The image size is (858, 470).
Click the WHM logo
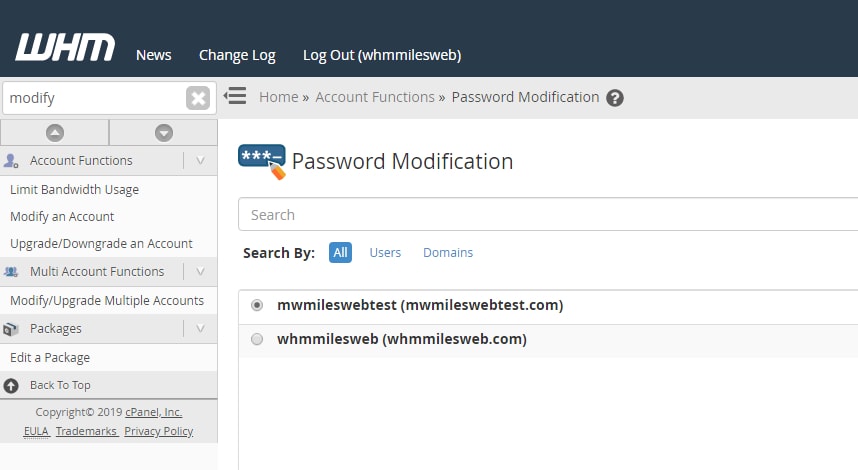click(x=65, y=47)
